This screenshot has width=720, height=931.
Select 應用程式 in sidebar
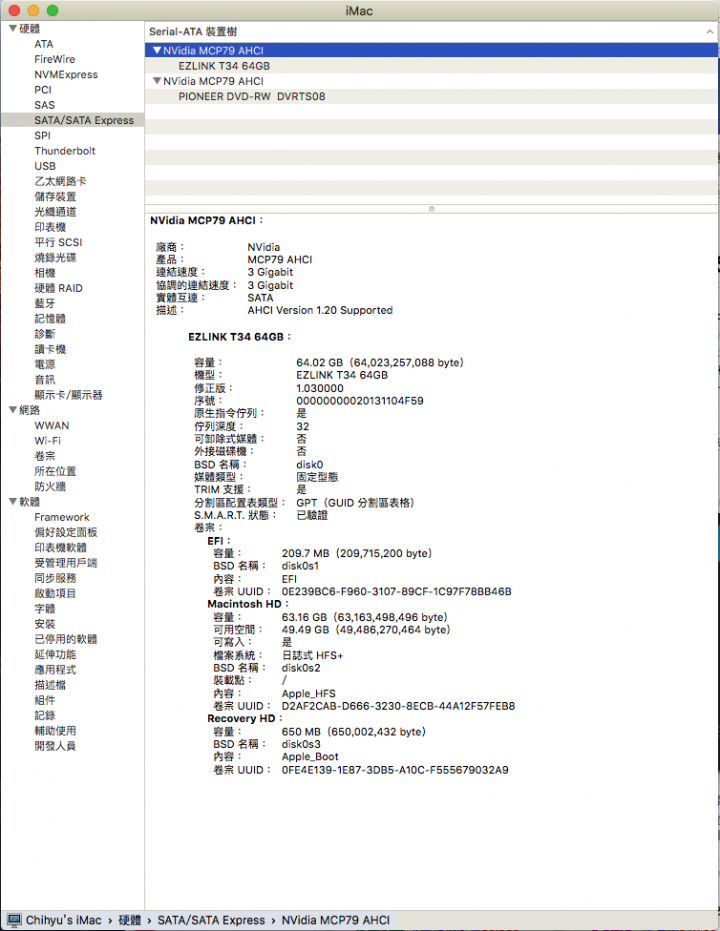tap(55, 670)
